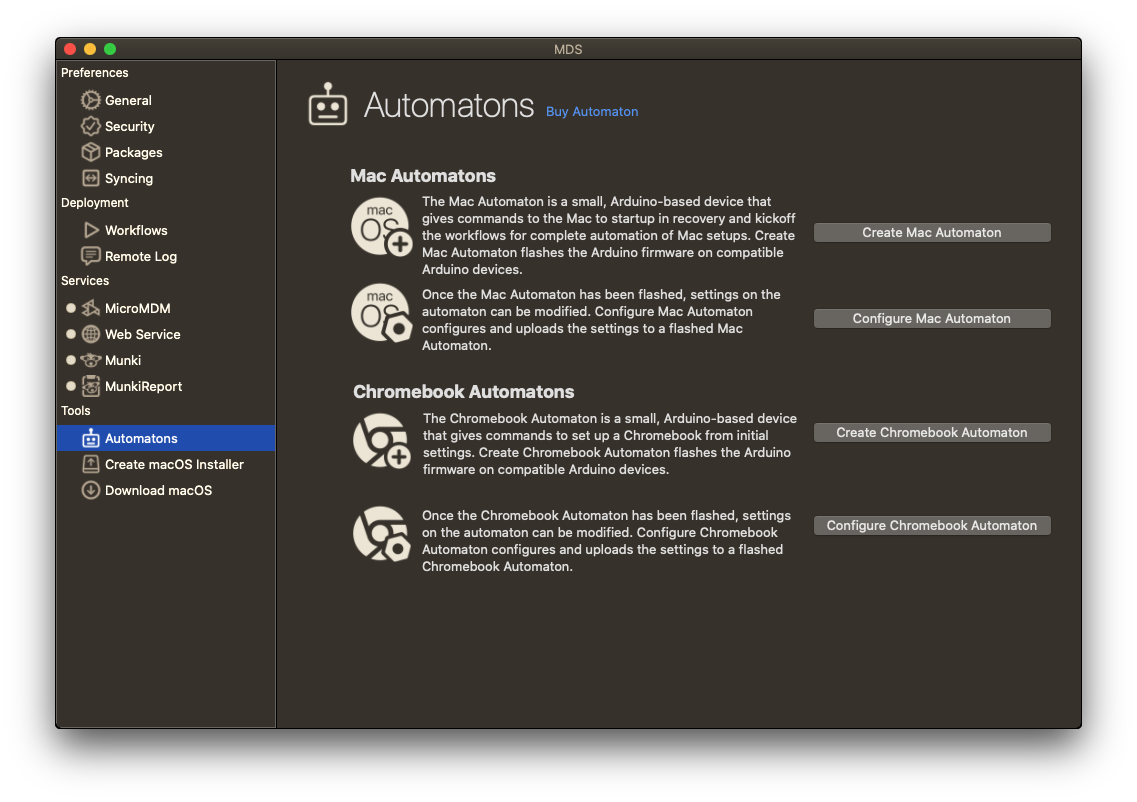Click the Munki status indicator dot
This screenshot has height=802, width=1137.
[70, 360]
